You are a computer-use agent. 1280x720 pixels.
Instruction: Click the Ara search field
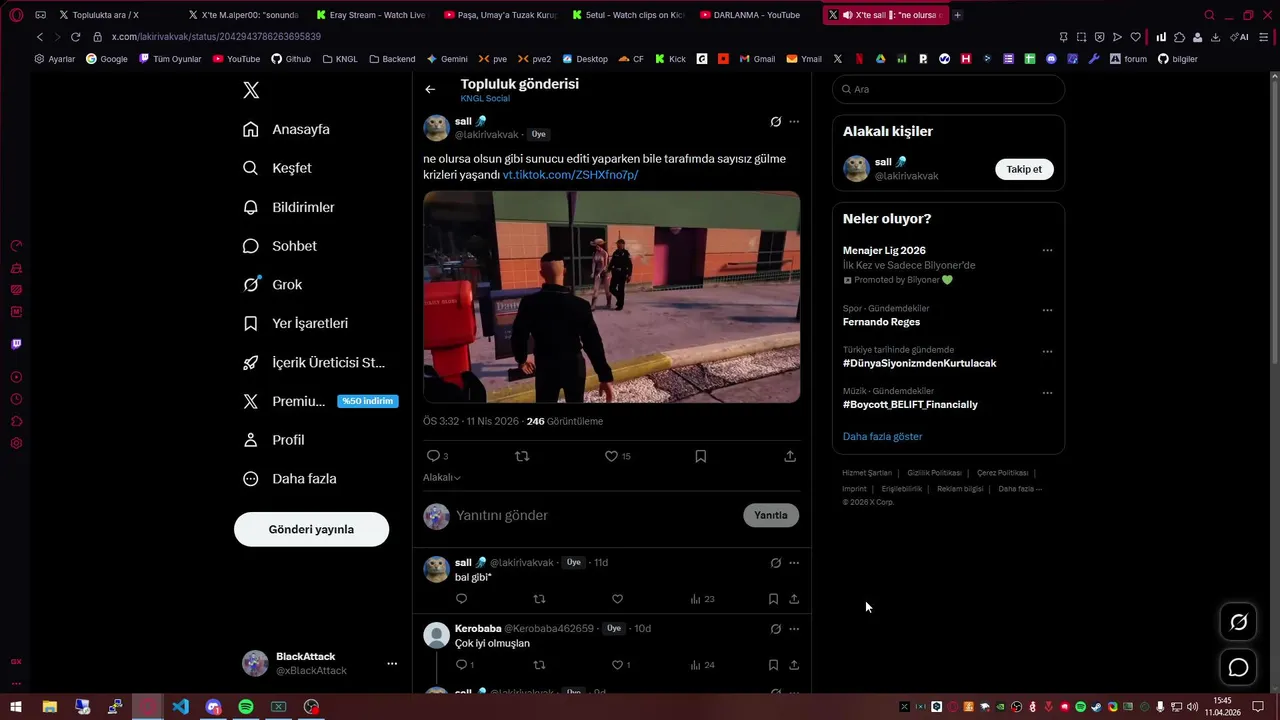click(948, 89)
